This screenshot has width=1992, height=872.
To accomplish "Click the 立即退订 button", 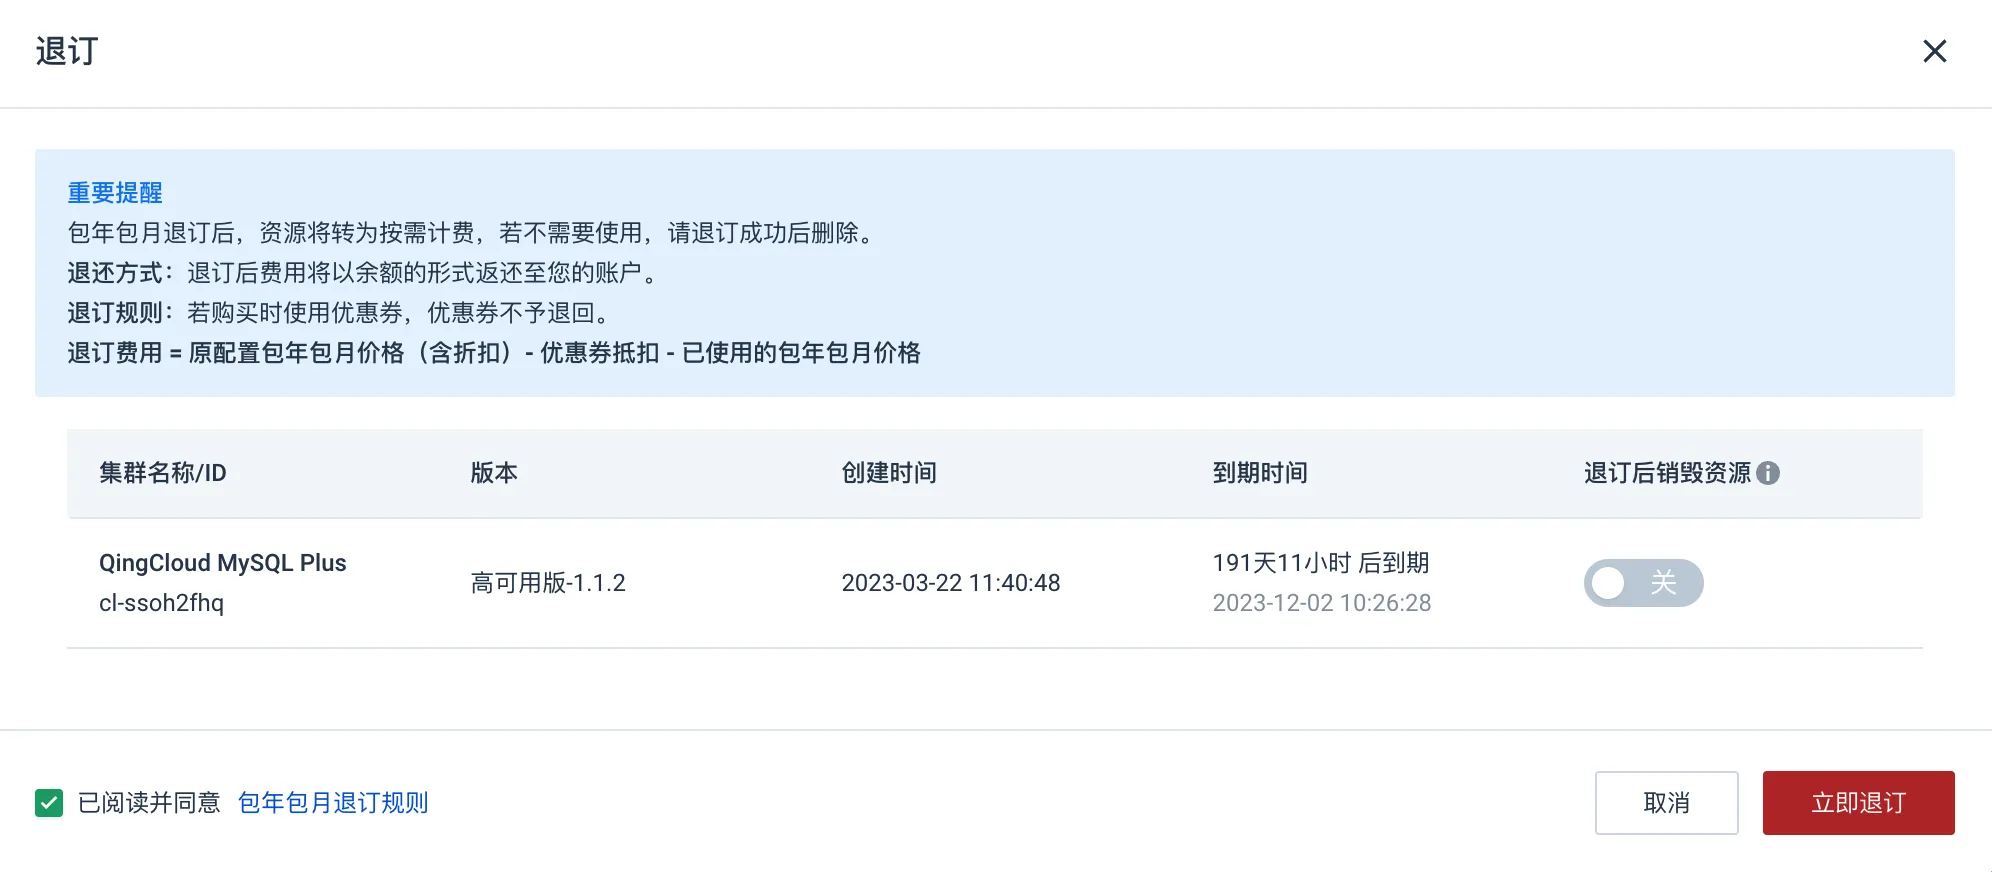I will pyautogui.click(x=1858, y=803).
